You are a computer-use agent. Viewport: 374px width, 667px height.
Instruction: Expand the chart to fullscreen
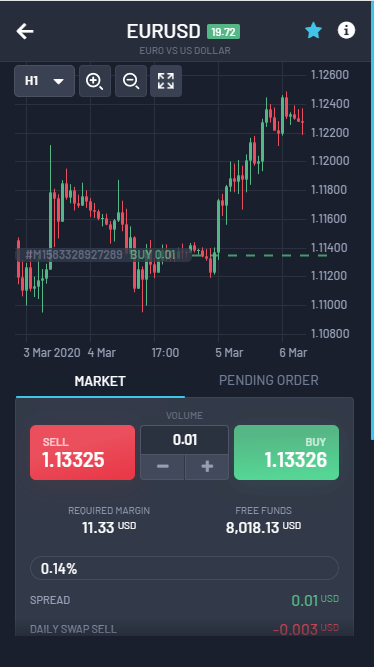pyautogui.click(x=166, y=81)
